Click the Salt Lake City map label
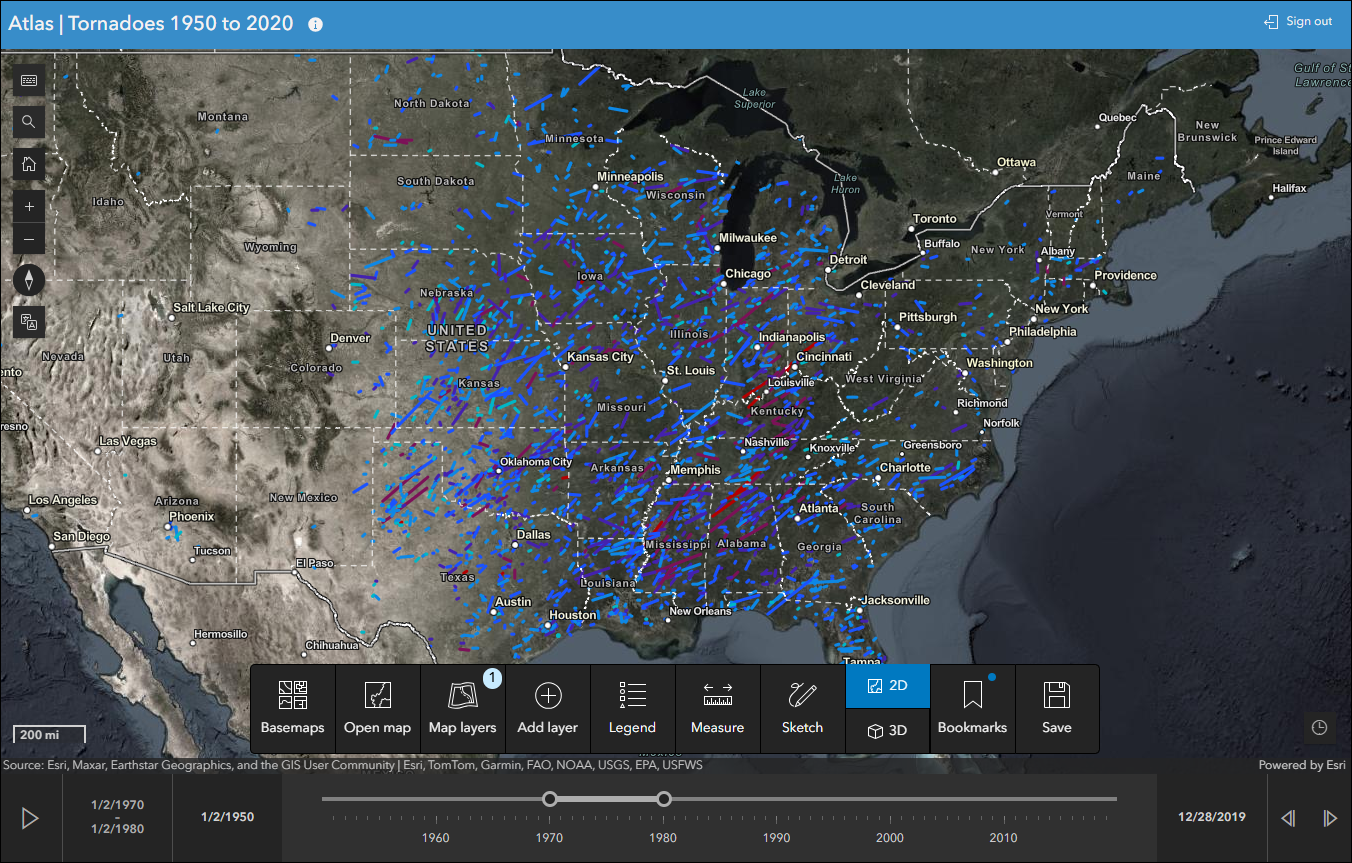Image resolution: width=1352 pixels, height=863 pixels. click(211, 308)
